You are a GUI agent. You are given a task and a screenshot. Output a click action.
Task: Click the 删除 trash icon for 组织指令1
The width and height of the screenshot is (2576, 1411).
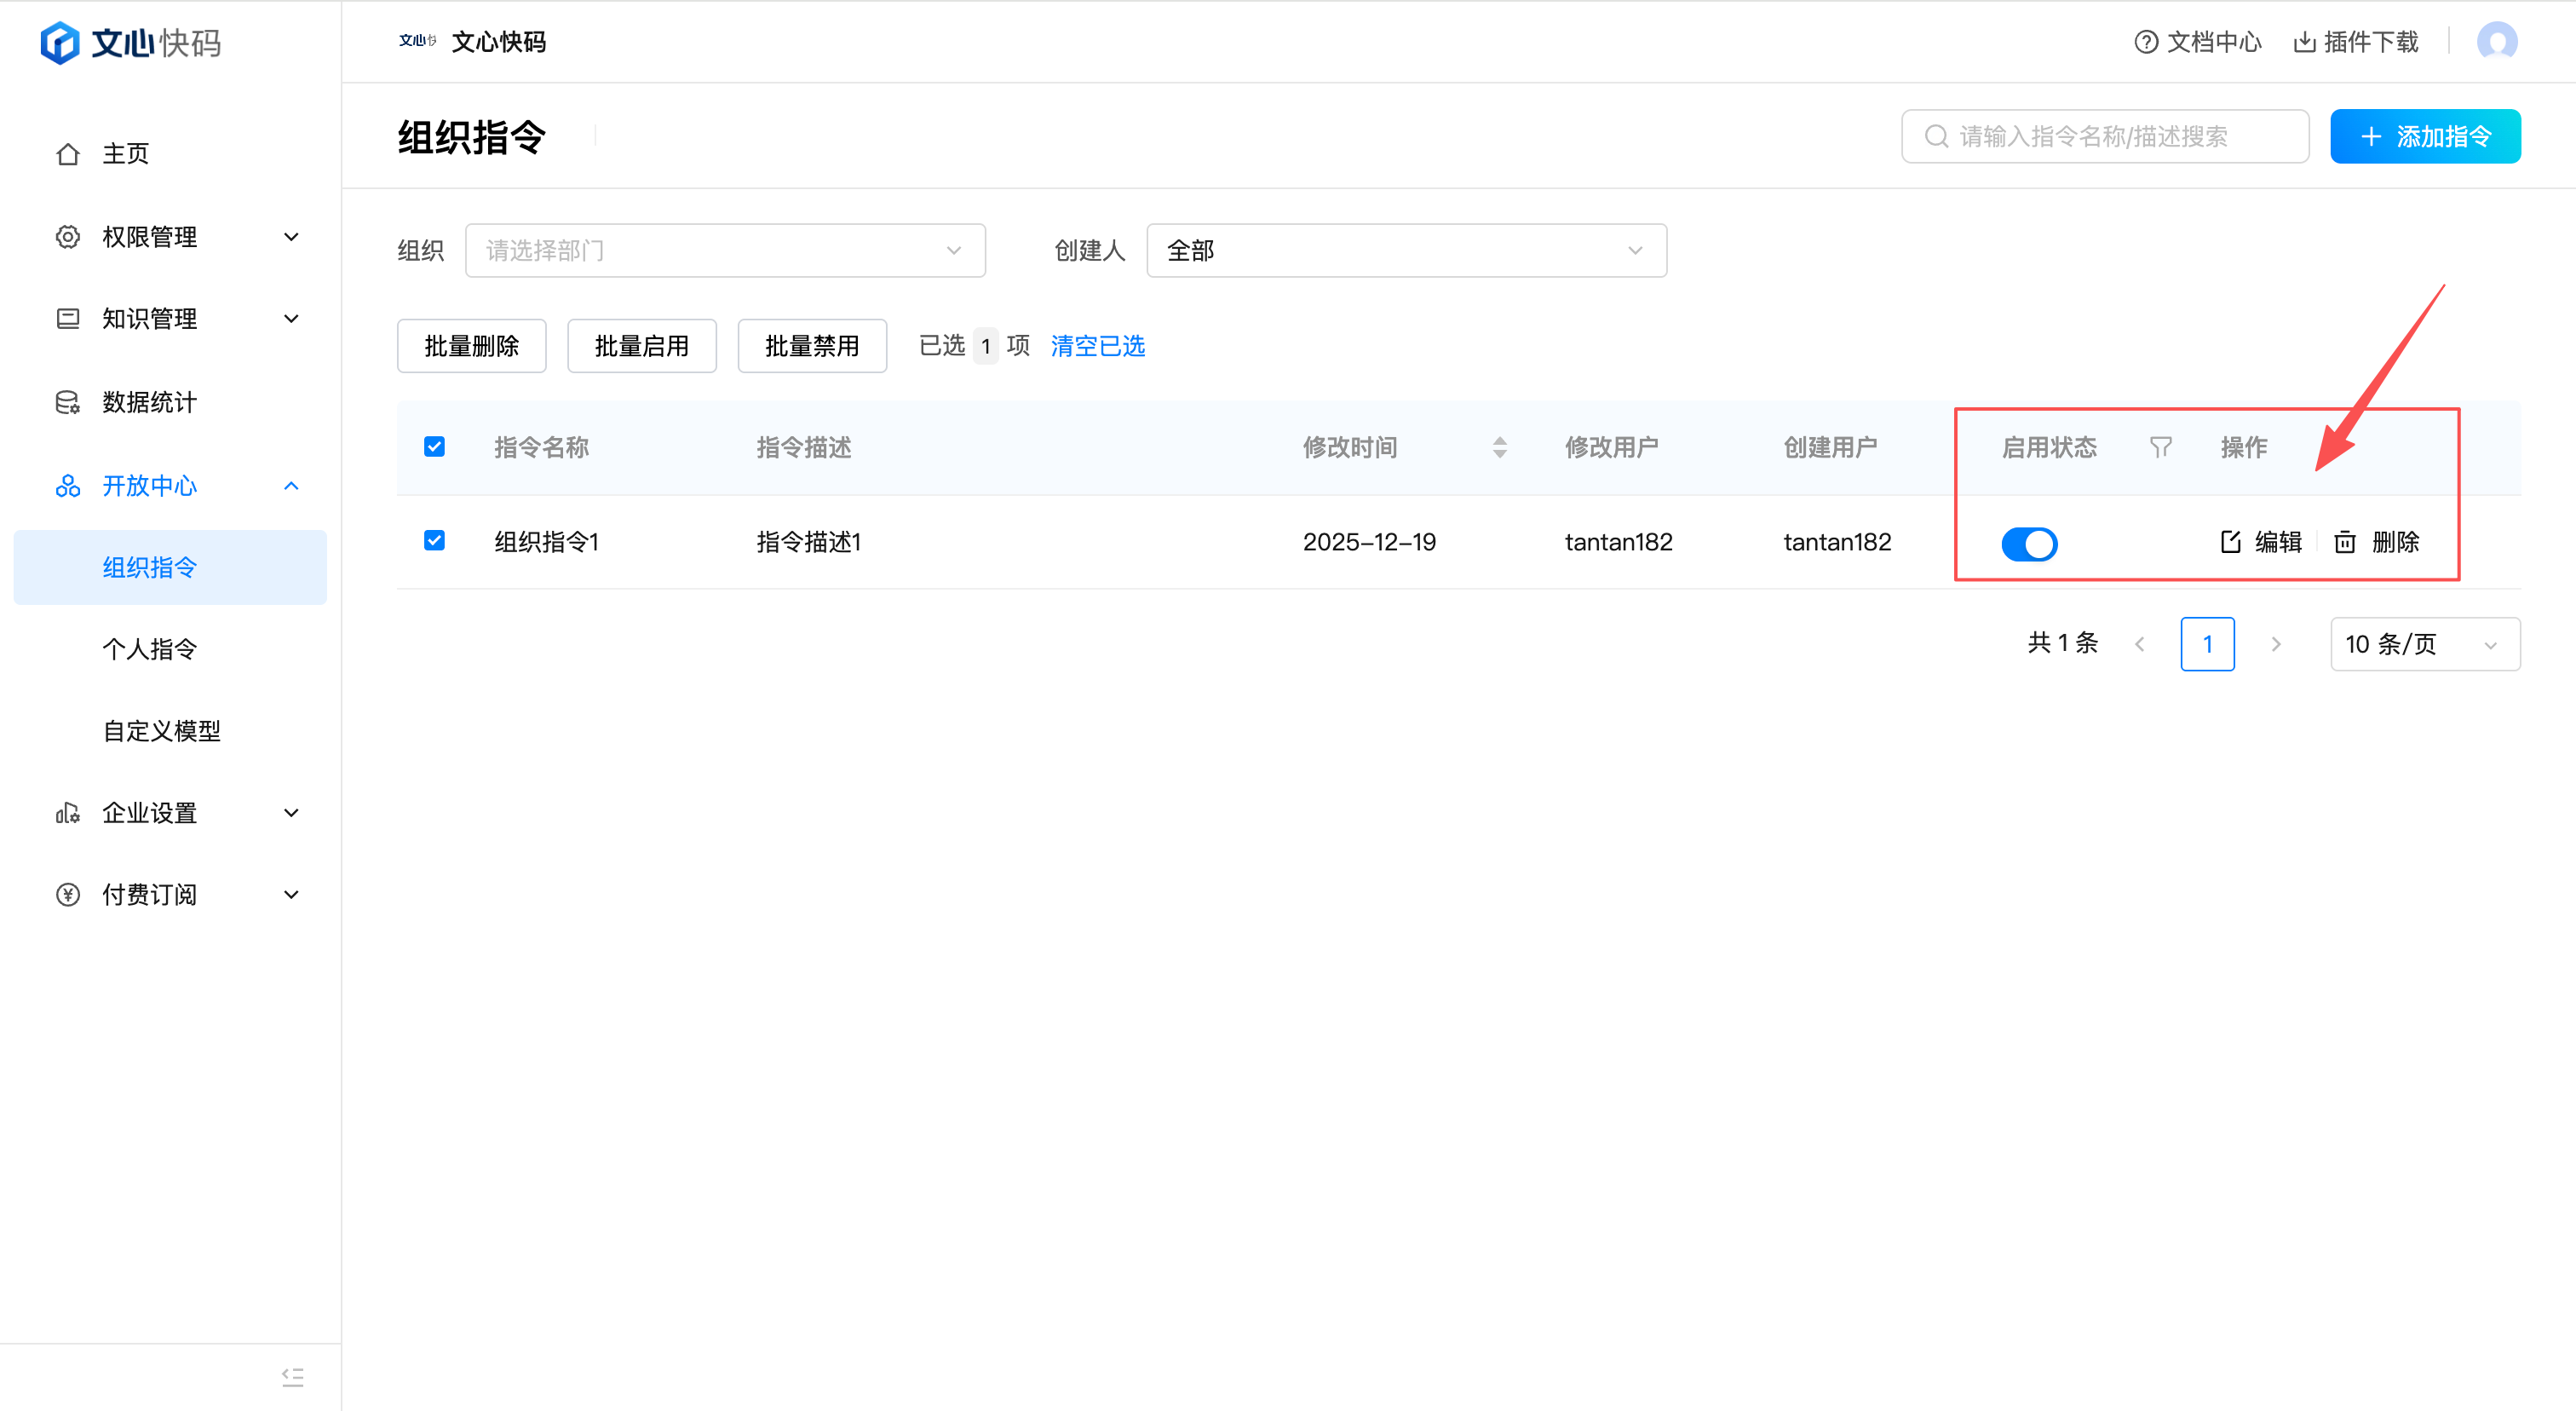click(x=2345, y=542)
